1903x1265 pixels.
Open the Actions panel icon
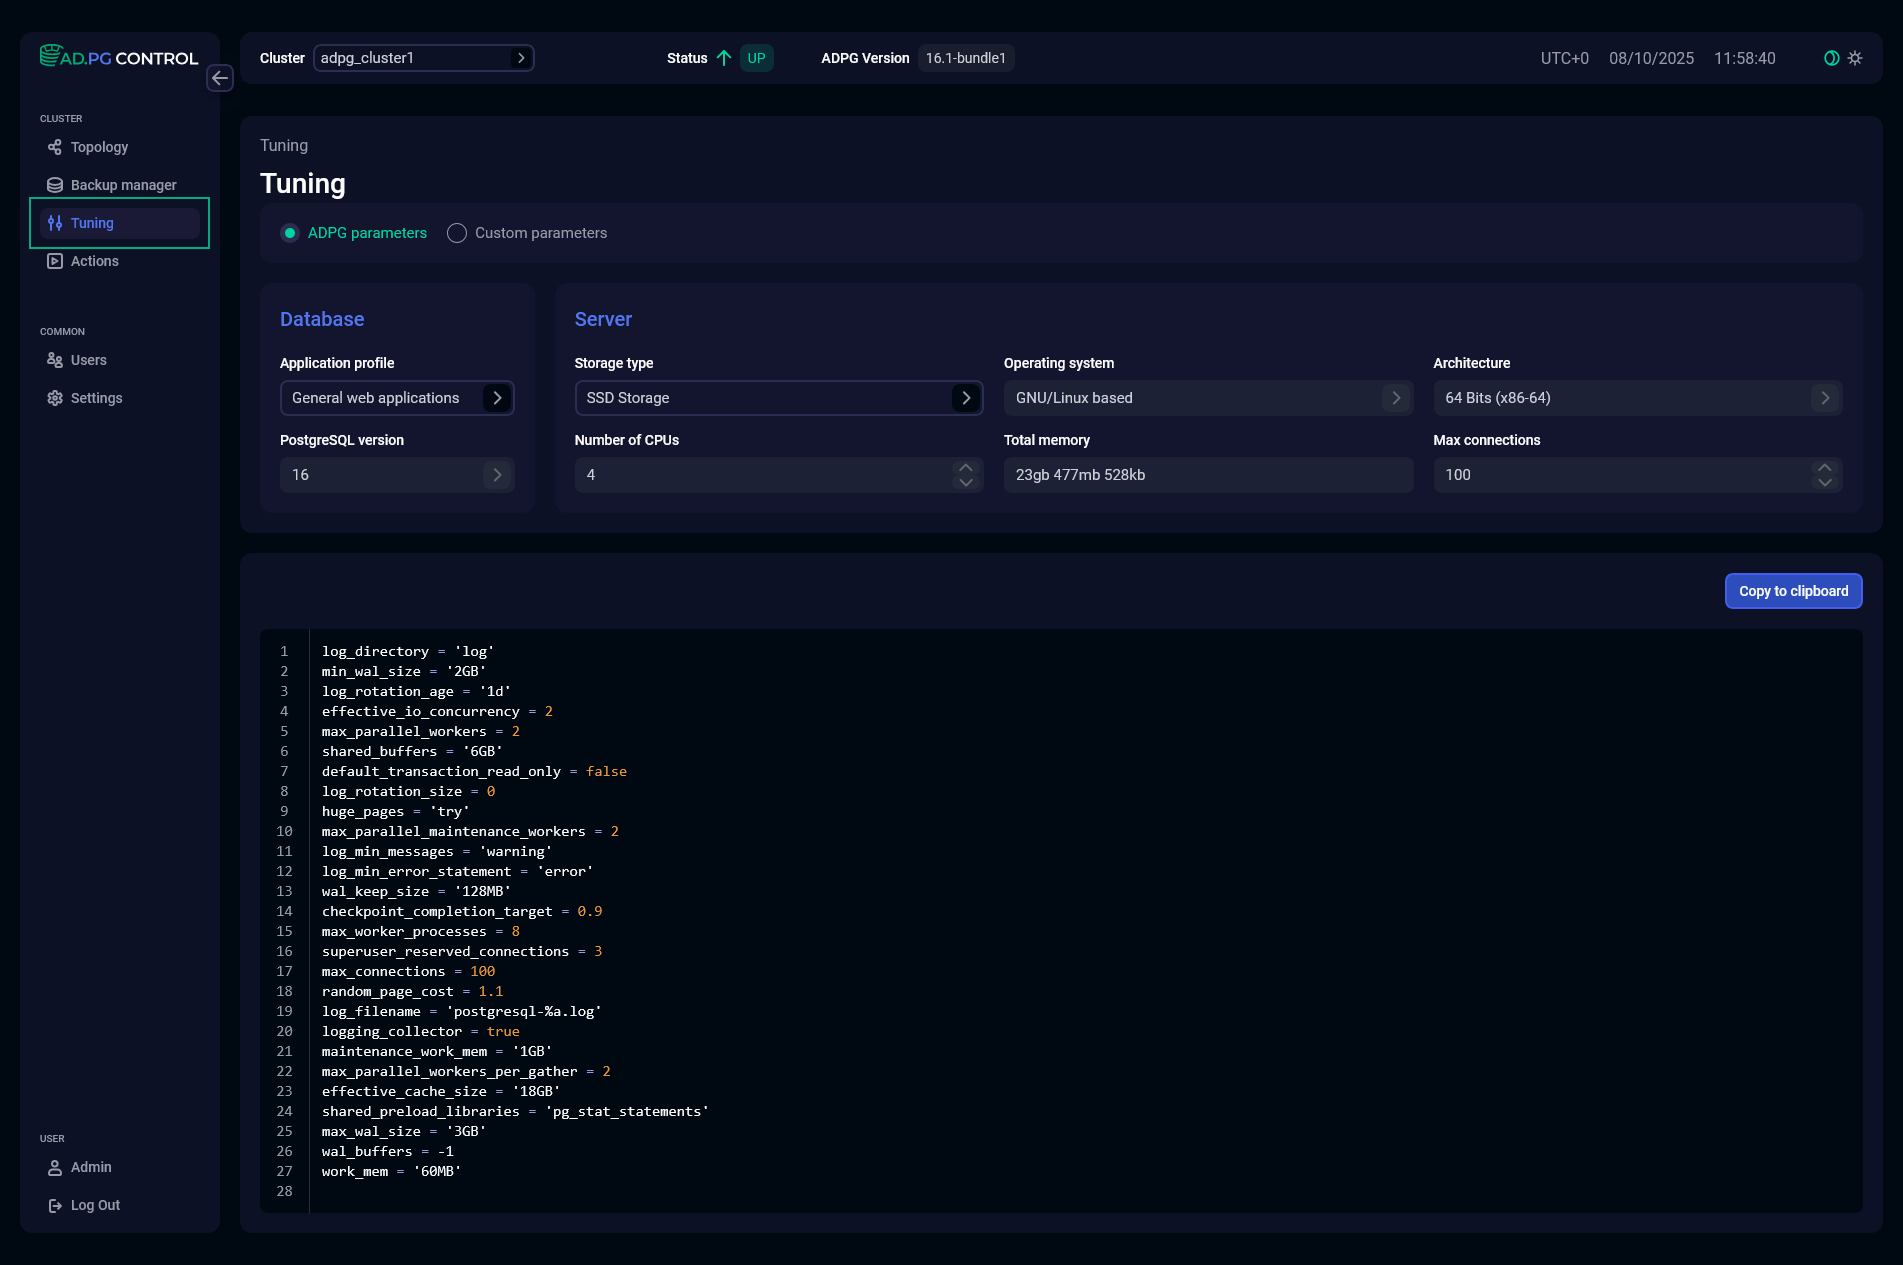tap(55, 260)
